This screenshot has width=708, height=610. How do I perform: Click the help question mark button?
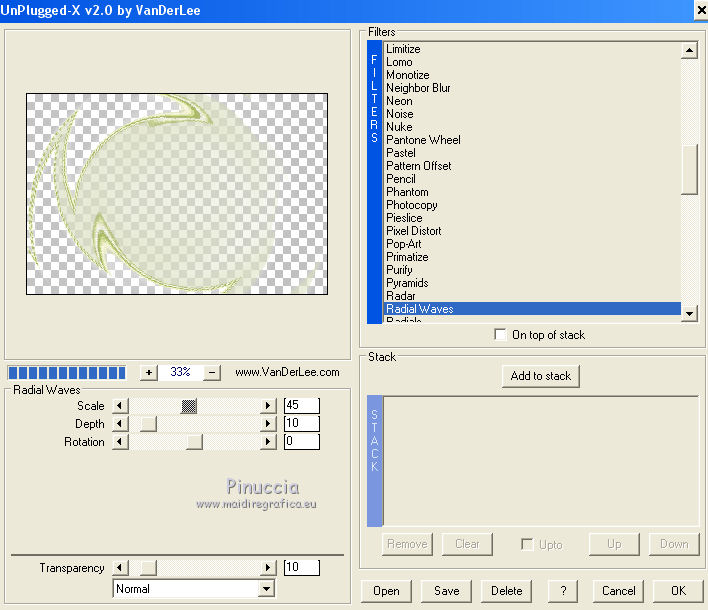563,591
